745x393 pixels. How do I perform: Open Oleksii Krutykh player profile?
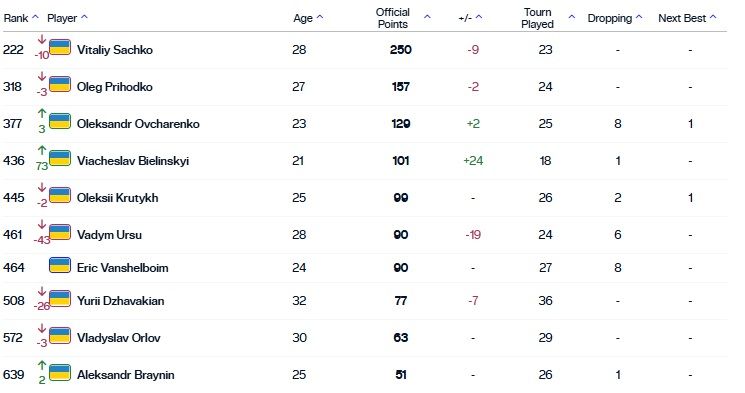point(117,198)
